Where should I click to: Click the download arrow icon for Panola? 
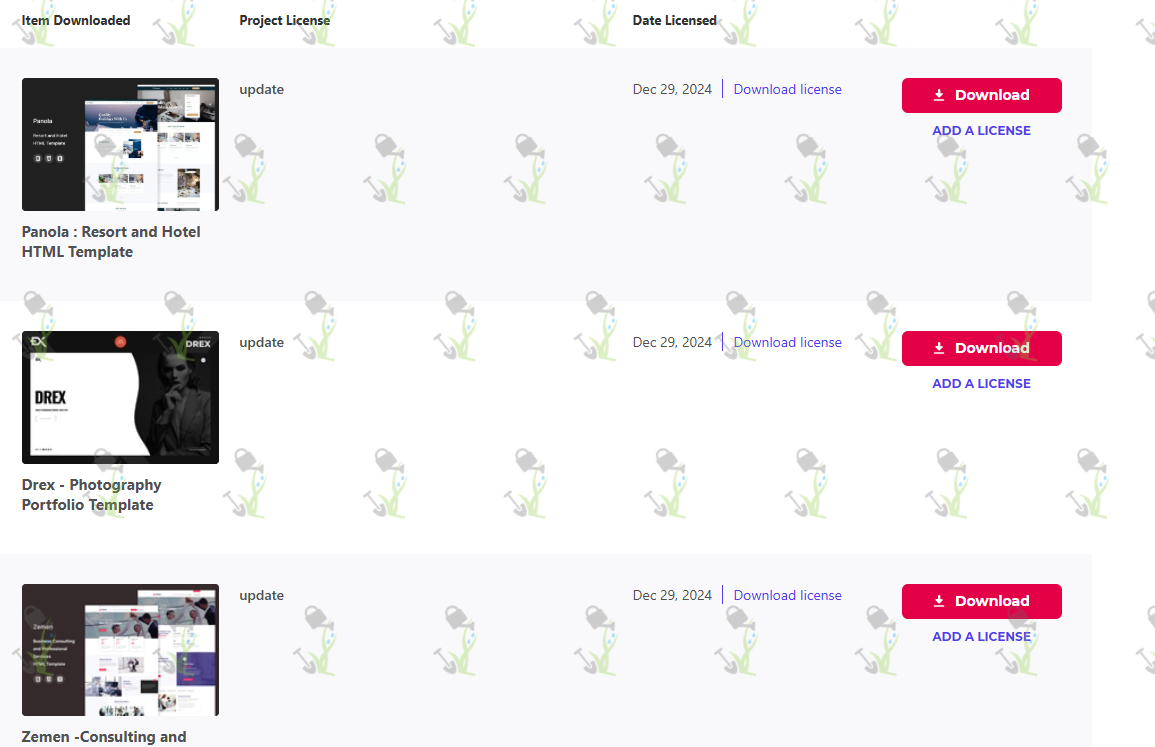(938, 95)
